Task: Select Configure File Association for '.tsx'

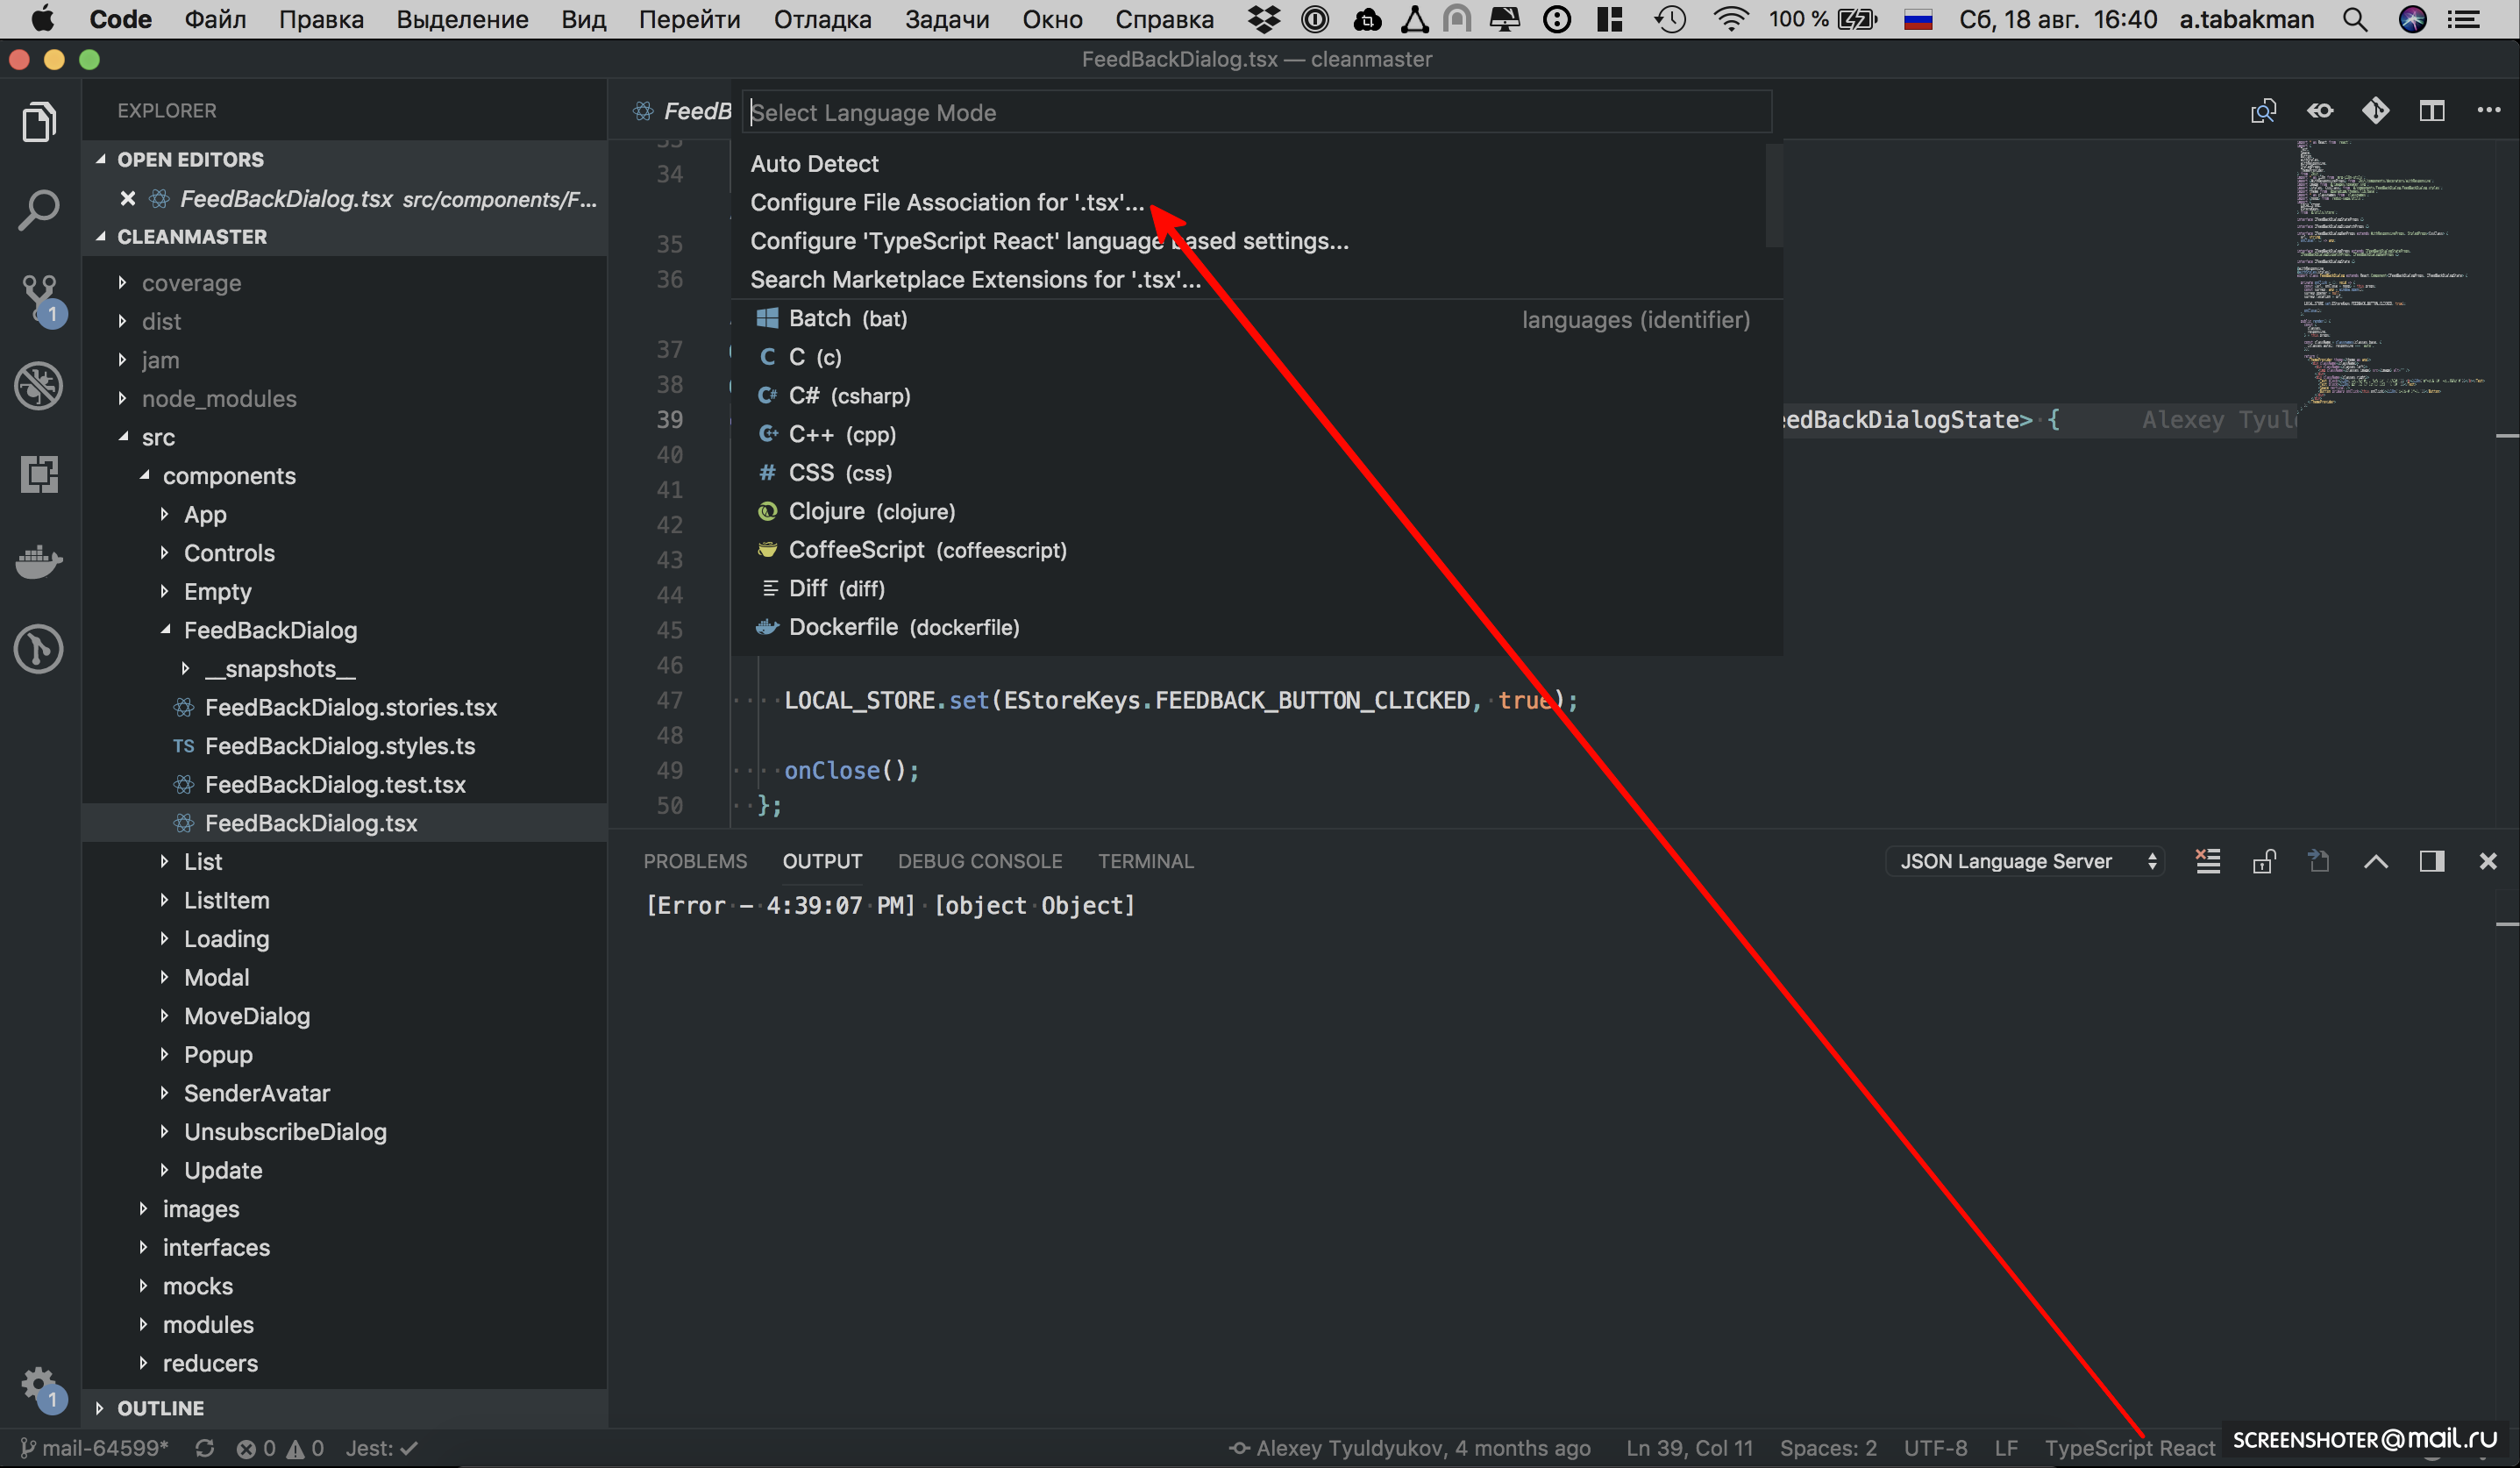Action: click(946, 202)
